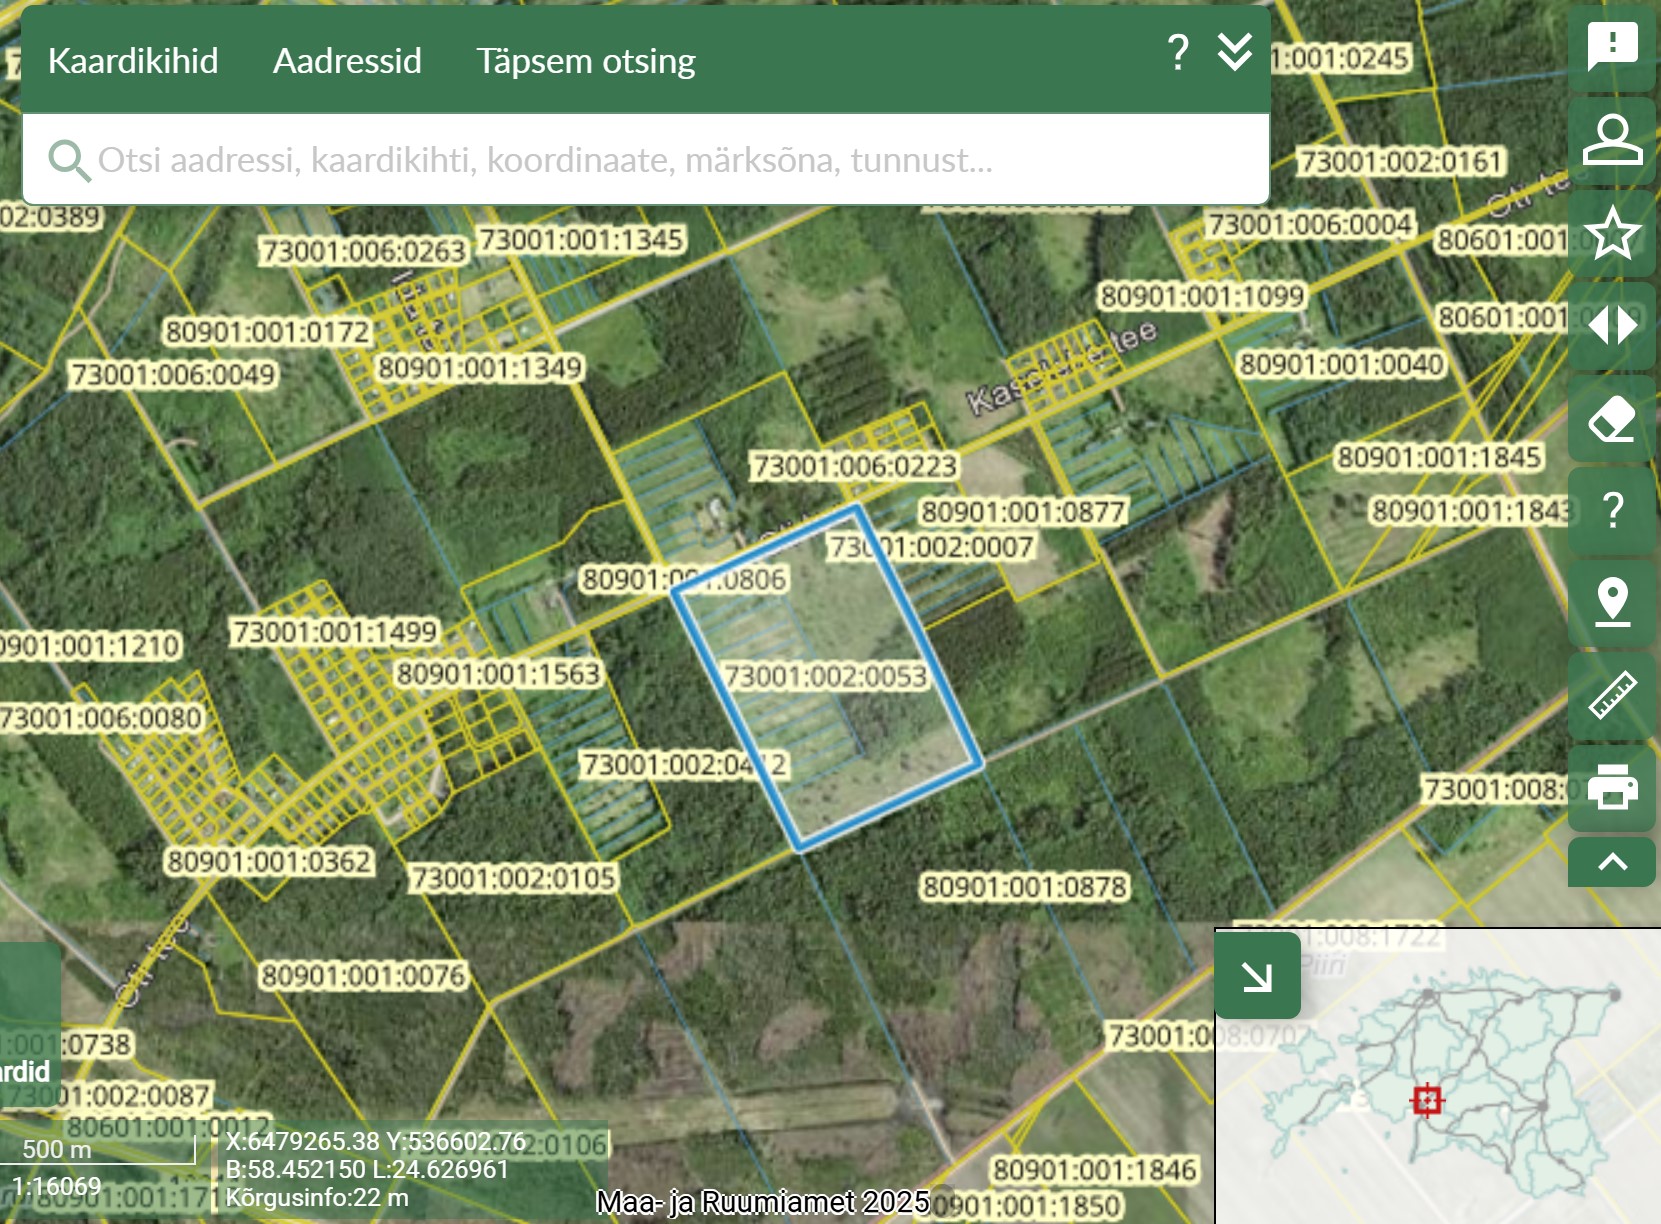Screen dimensions: 1661x1224
Task: Click parcel label 73001:006:0080
Action: coord(101,718)
